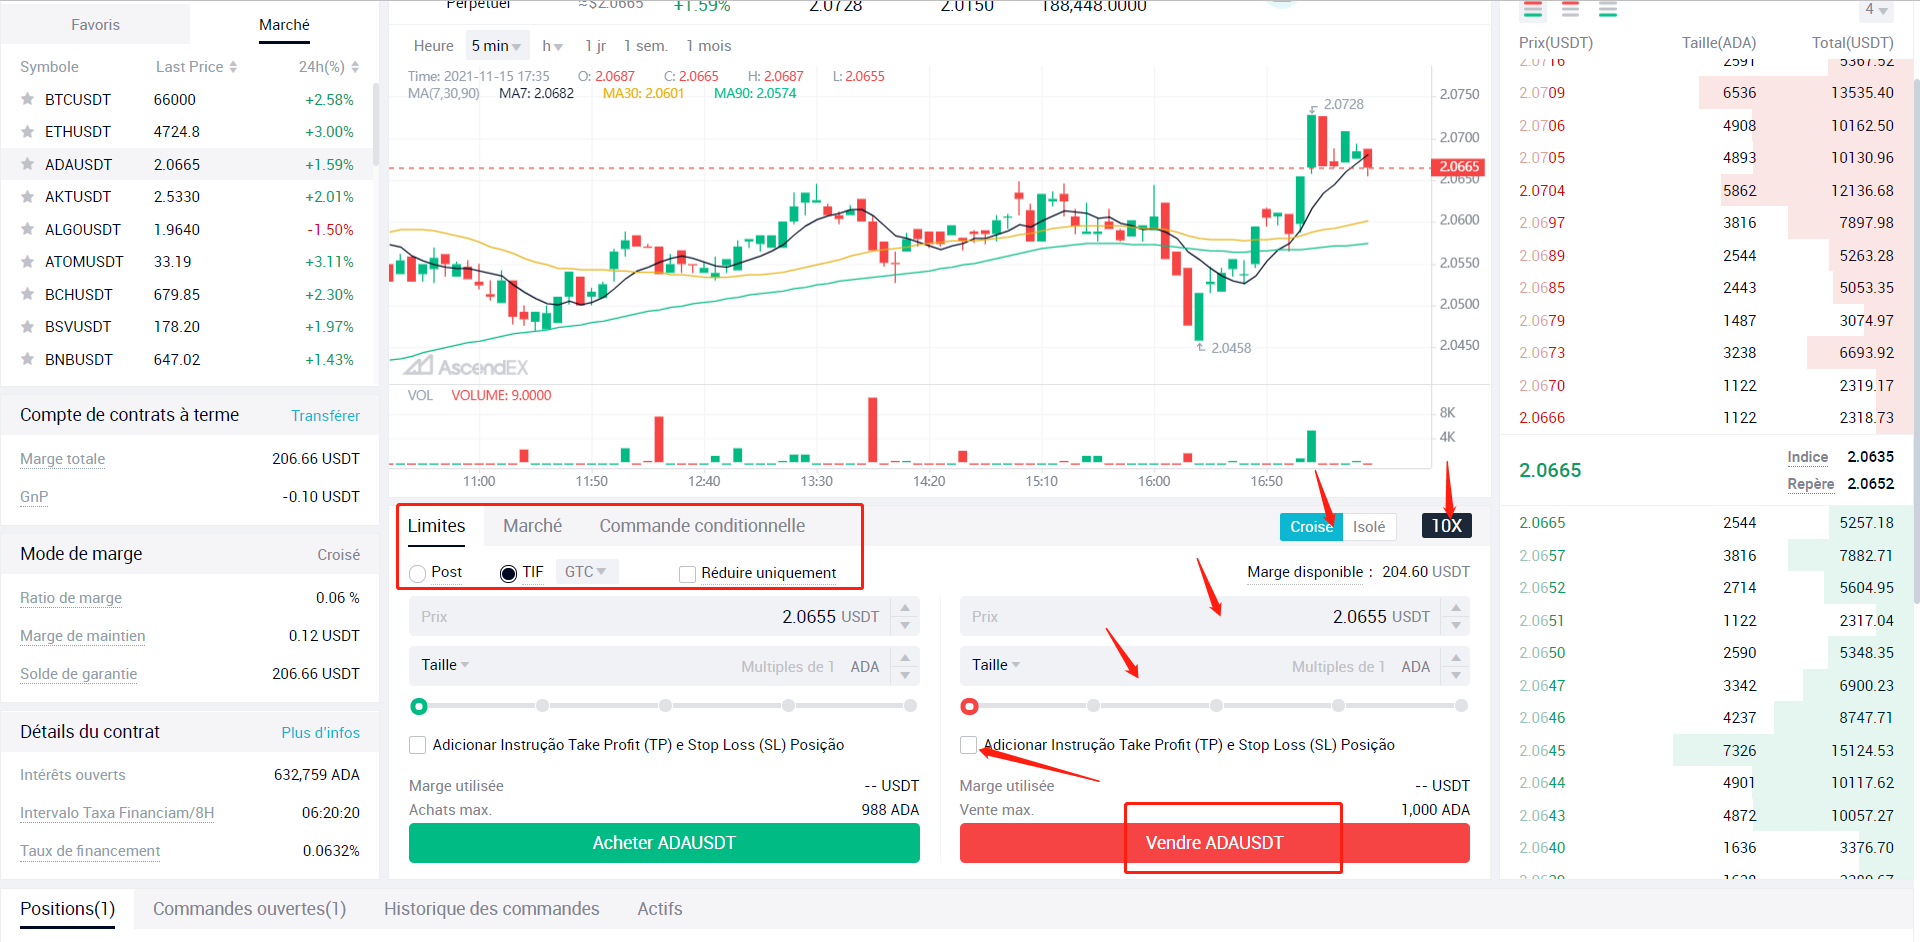Click the market list scrollbar
Viewport: 1920px width, 942px height.
coord(376,125)
